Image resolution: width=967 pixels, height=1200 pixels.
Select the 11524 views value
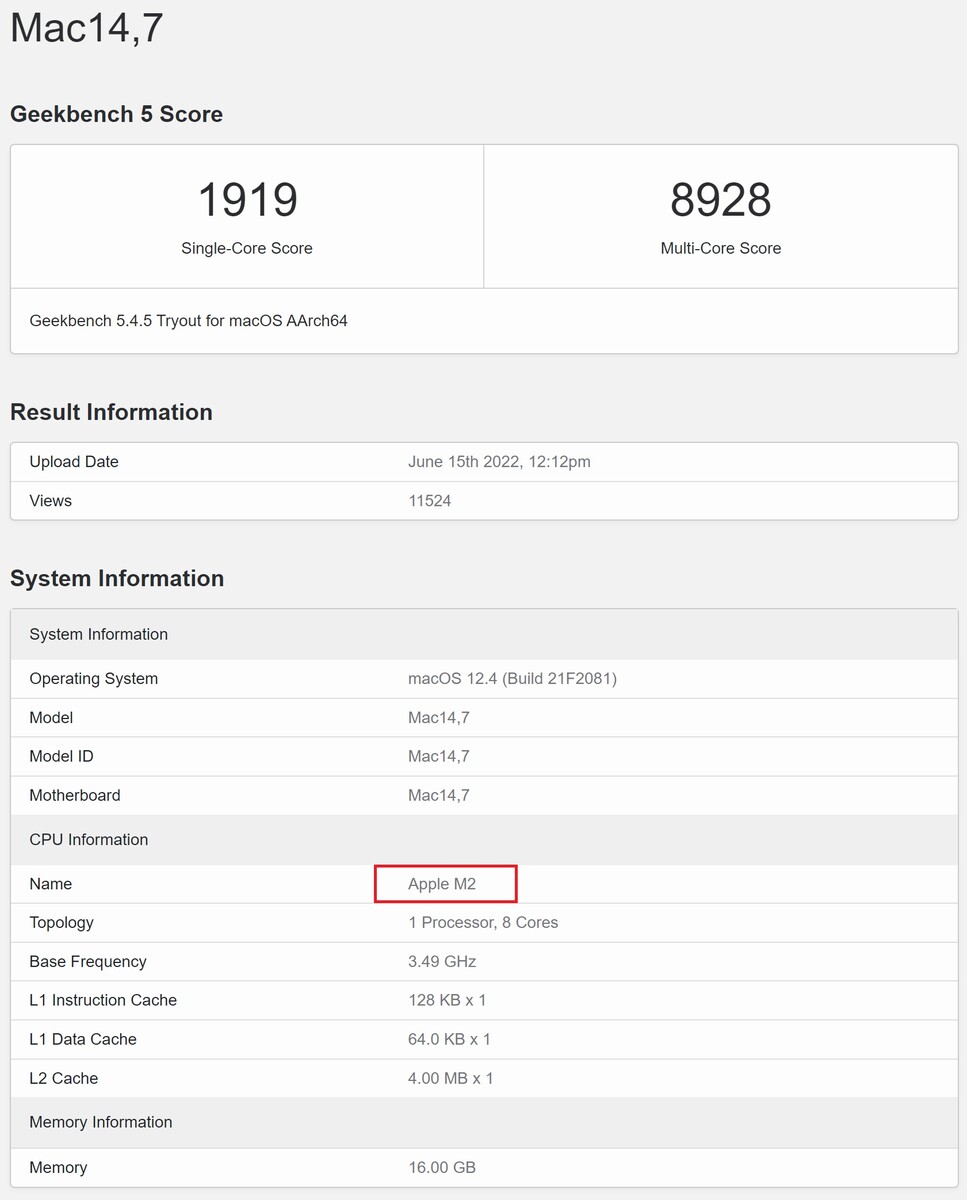[x=429, y=501]
